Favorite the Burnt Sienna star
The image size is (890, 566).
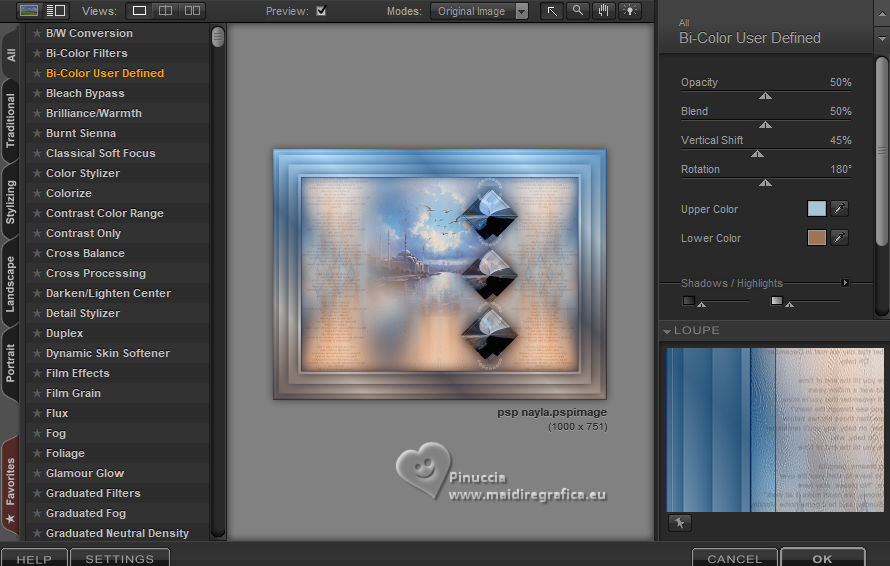pos(37,133)
